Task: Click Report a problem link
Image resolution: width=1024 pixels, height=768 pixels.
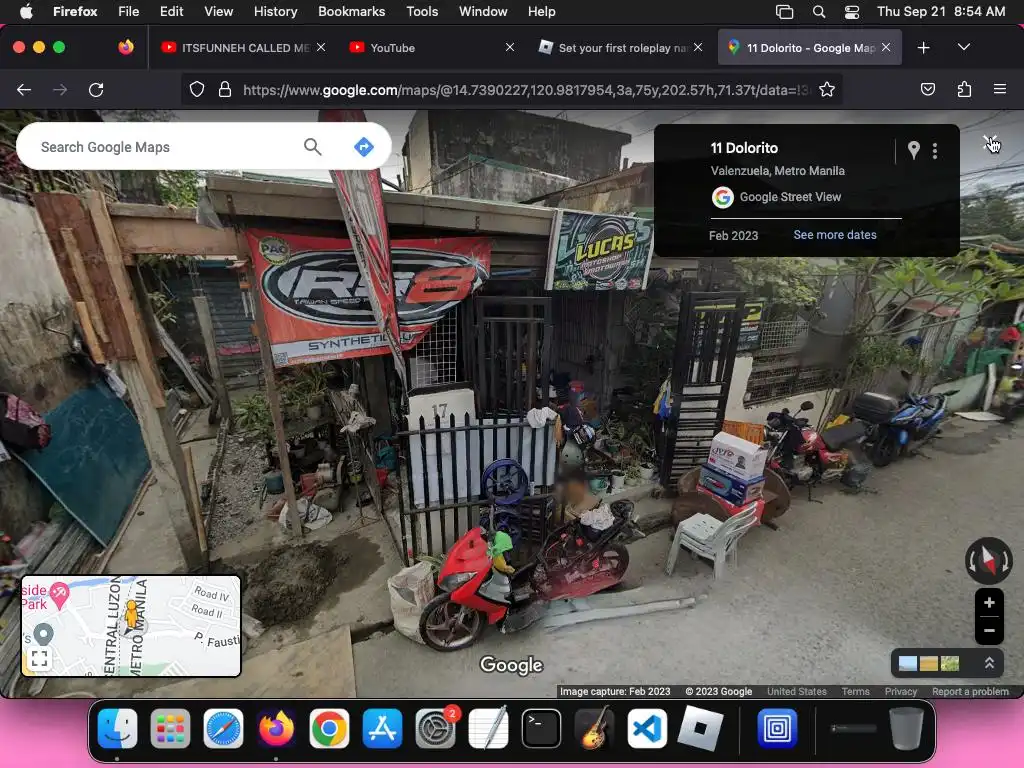Action: (970, 692)
